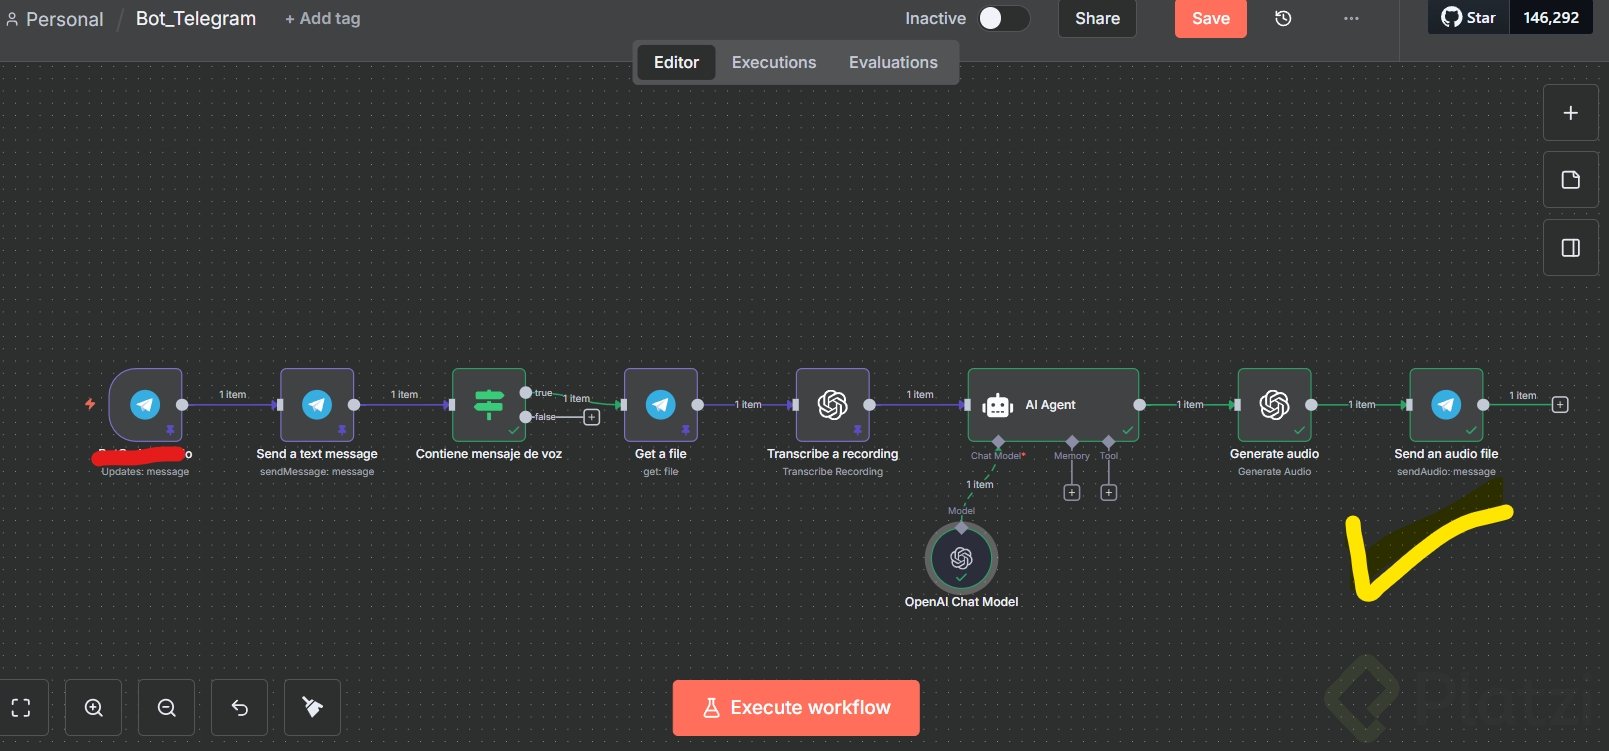Add a Tool sub-node to AI Agent

click(1109, 492)
